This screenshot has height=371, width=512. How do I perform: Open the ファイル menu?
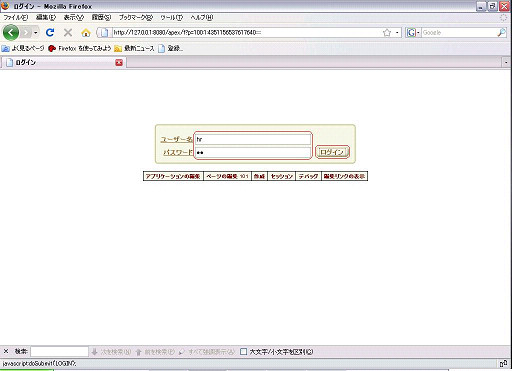tap(16, 17)
